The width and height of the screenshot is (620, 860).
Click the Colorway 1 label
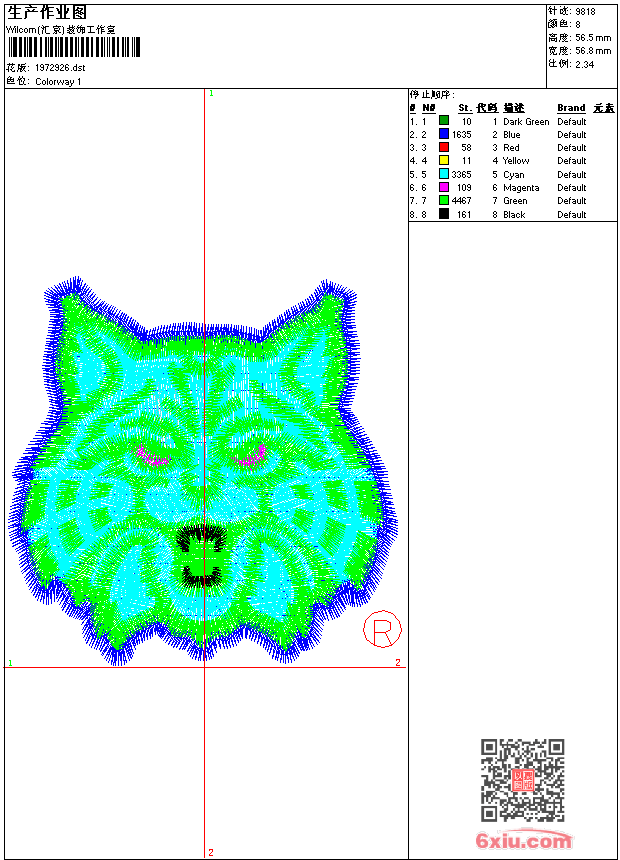click(58, 82)
